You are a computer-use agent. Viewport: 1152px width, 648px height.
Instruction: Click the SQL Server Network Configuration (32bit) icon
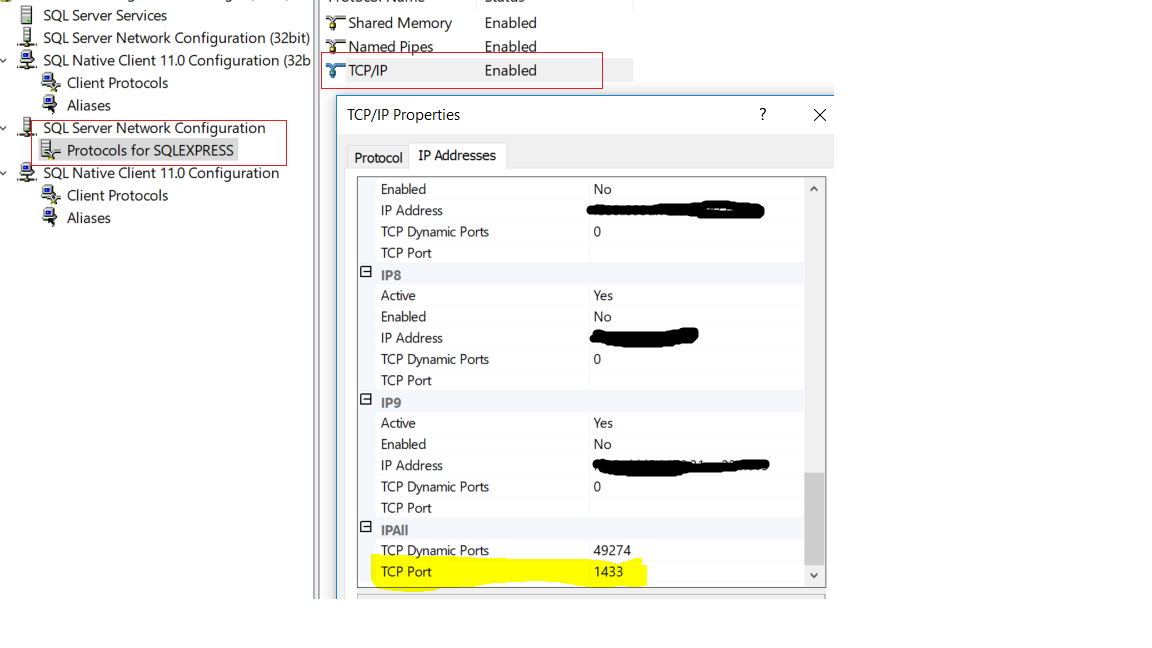[x=26, y=37]
